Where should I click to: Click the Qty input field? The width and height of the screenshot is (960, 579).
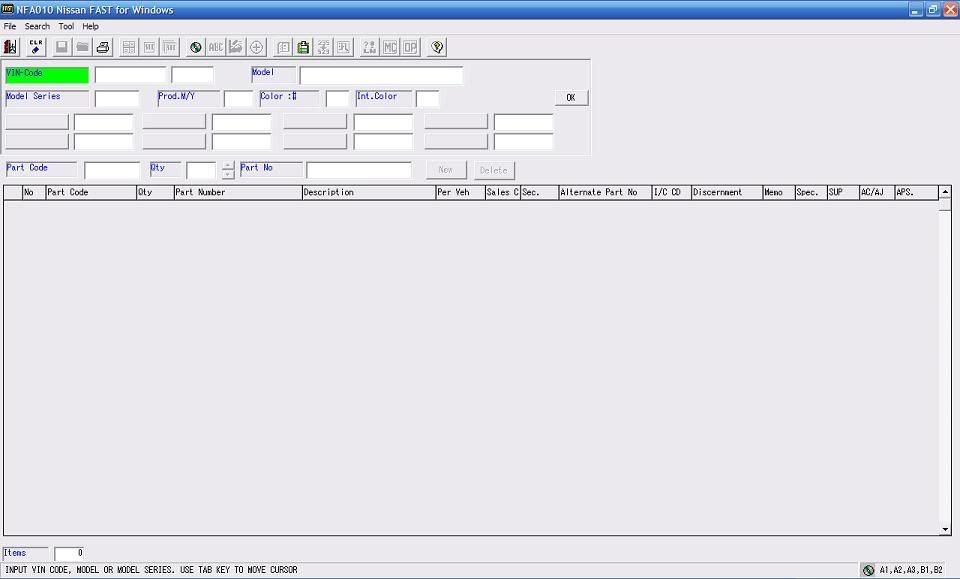pos(201,170)
